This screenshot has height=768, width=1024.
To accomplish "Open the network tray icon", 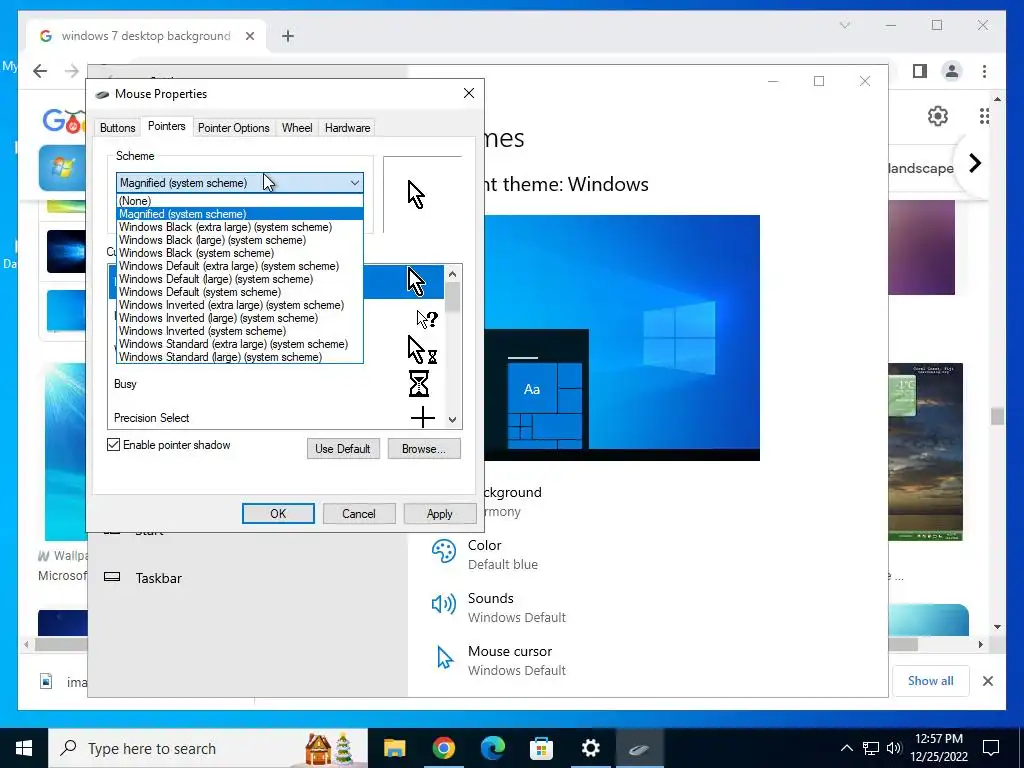I will pyautogui.click(x=871, y=748).
